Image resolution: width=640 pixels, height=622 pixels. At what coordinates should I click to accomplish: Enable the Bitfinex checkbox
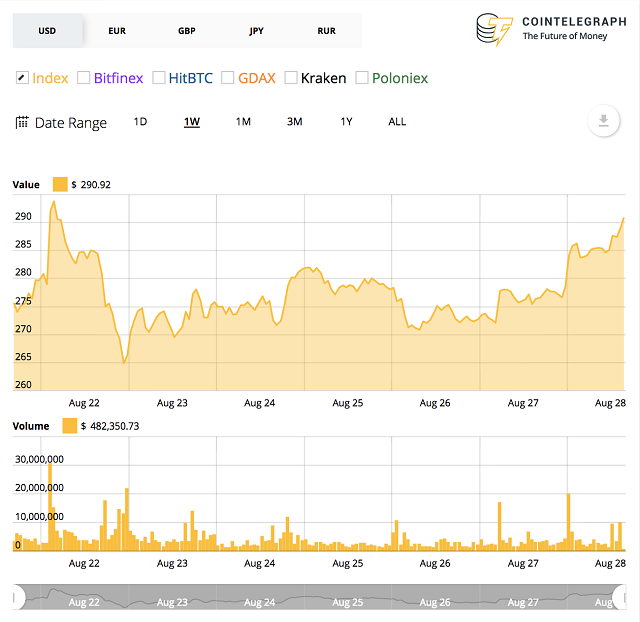click(84, 78)
